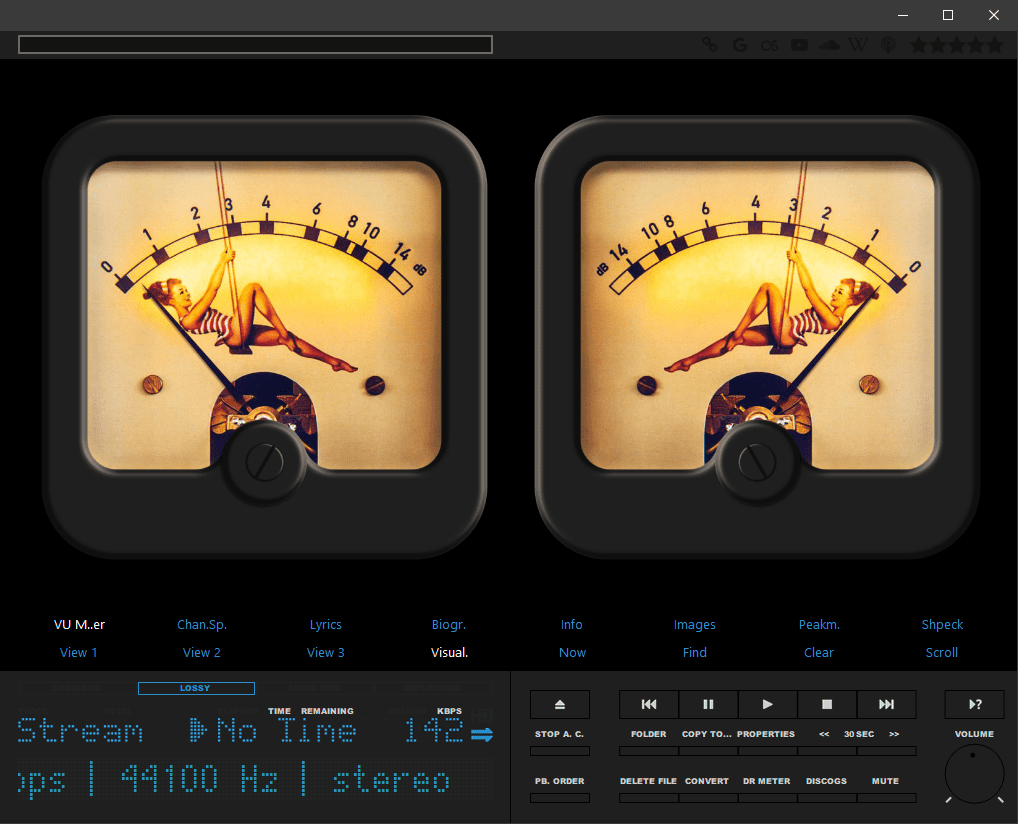Open the podcast icon

click(888, 45)
